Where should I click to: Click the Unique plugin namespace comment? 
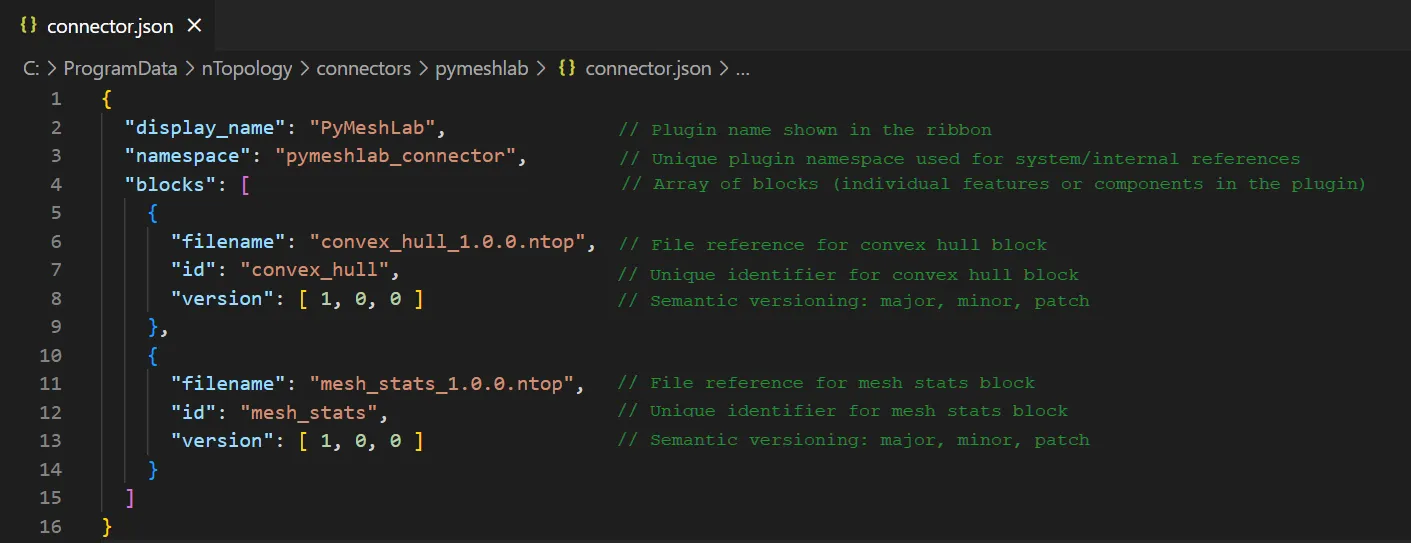(960, 159)
